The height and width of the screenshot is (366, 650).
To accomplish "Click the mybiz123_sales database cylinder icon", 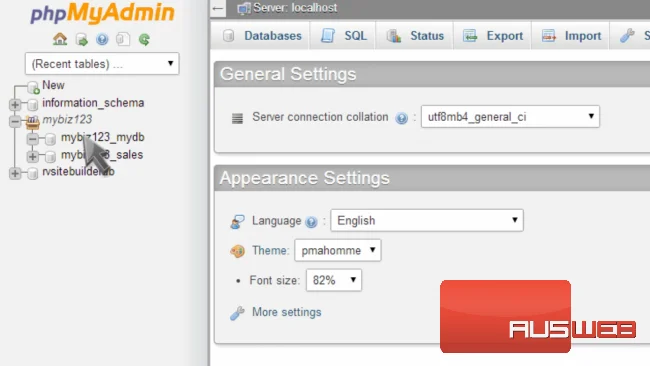I will 51,157.
